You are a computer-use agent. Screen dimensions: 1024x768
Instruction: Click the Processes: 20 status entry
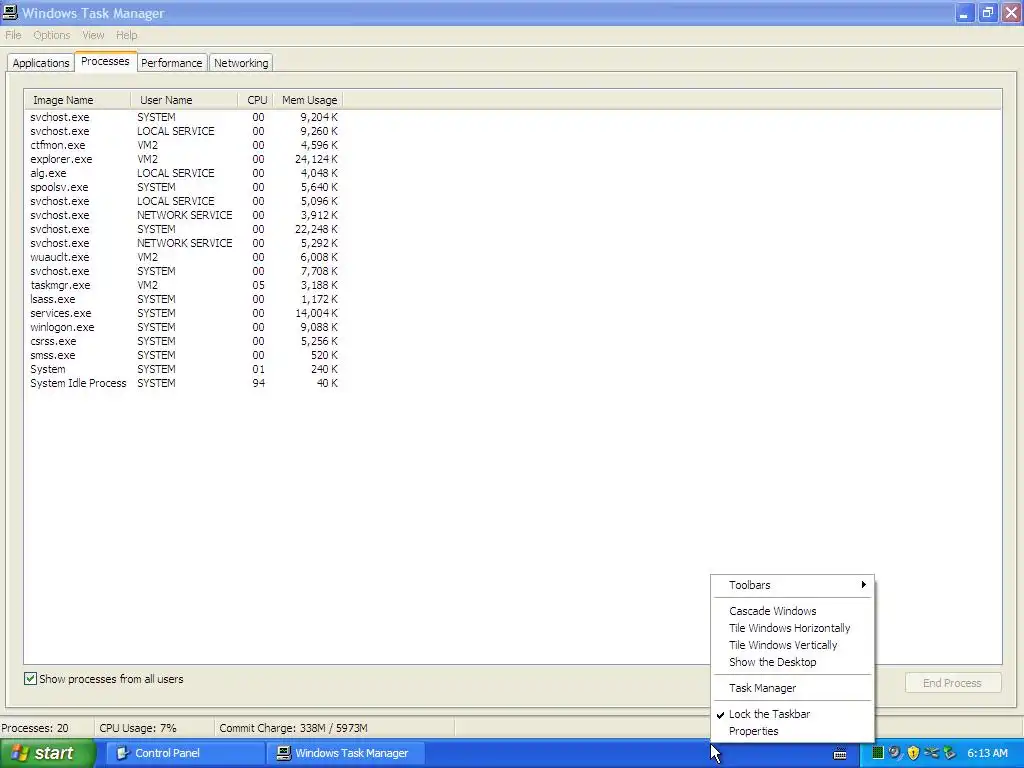(35, 728)
